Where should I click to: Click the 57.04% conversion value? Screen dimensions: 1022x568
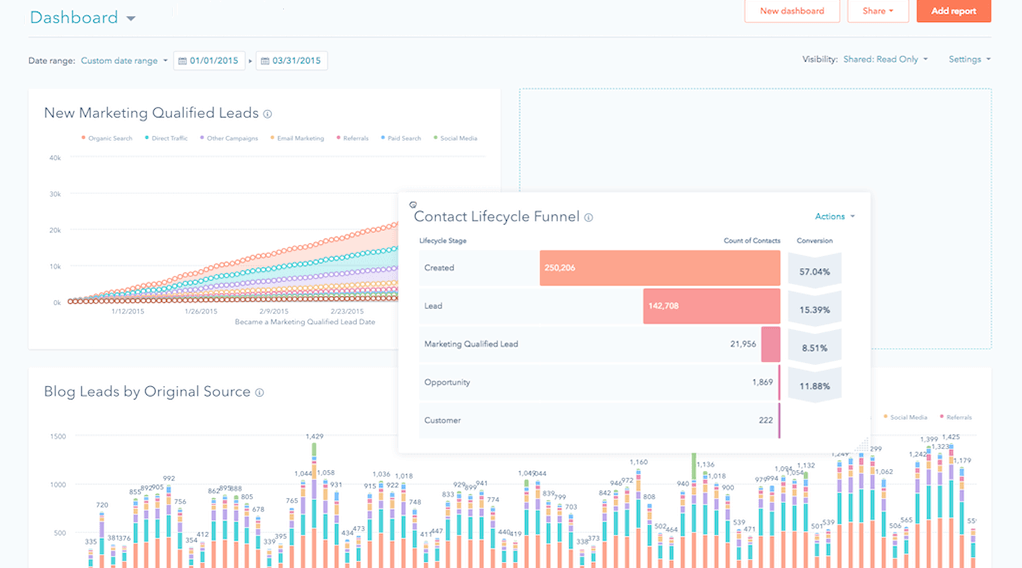click(815, 272)
